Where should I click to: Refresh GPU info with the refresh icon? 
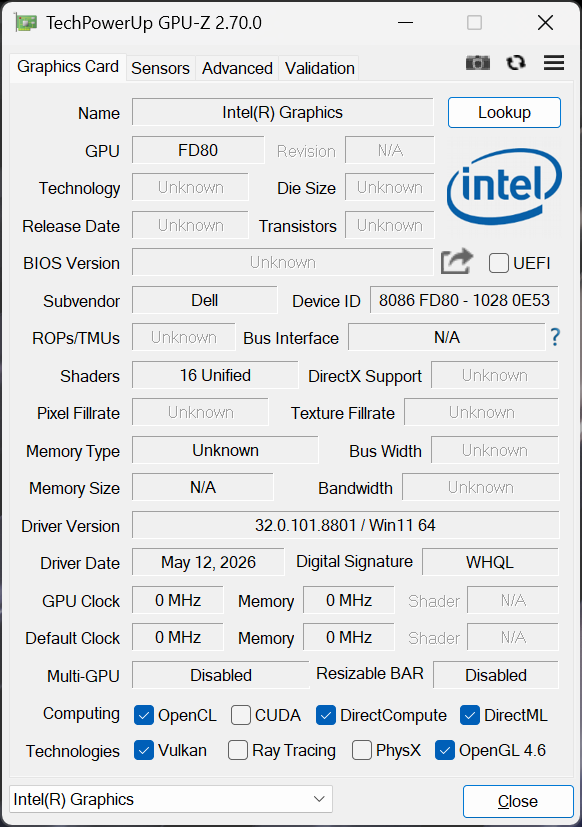pos(516,63)
